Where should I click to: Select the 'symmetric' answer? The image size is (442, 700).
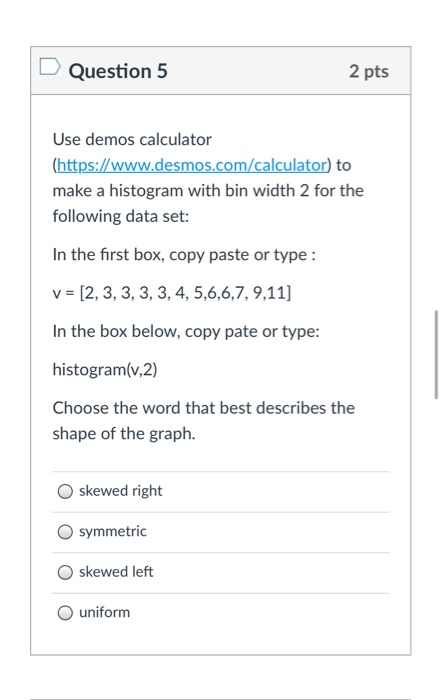click(x=65, y=532)
